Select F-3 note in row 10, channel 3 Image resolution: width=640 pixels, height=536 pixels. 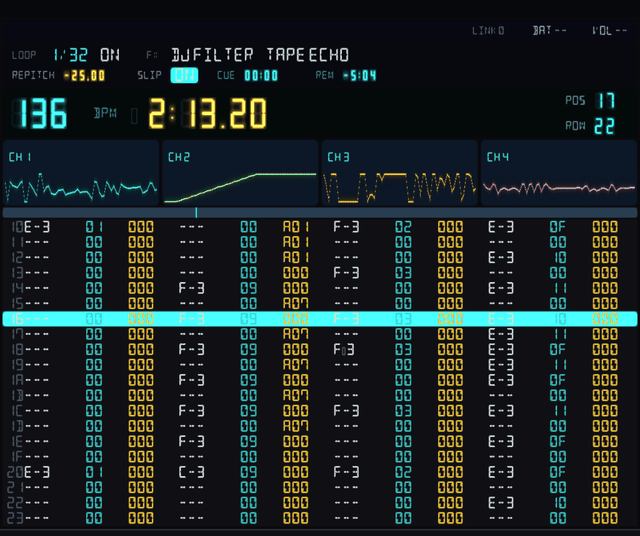point(346,227)
